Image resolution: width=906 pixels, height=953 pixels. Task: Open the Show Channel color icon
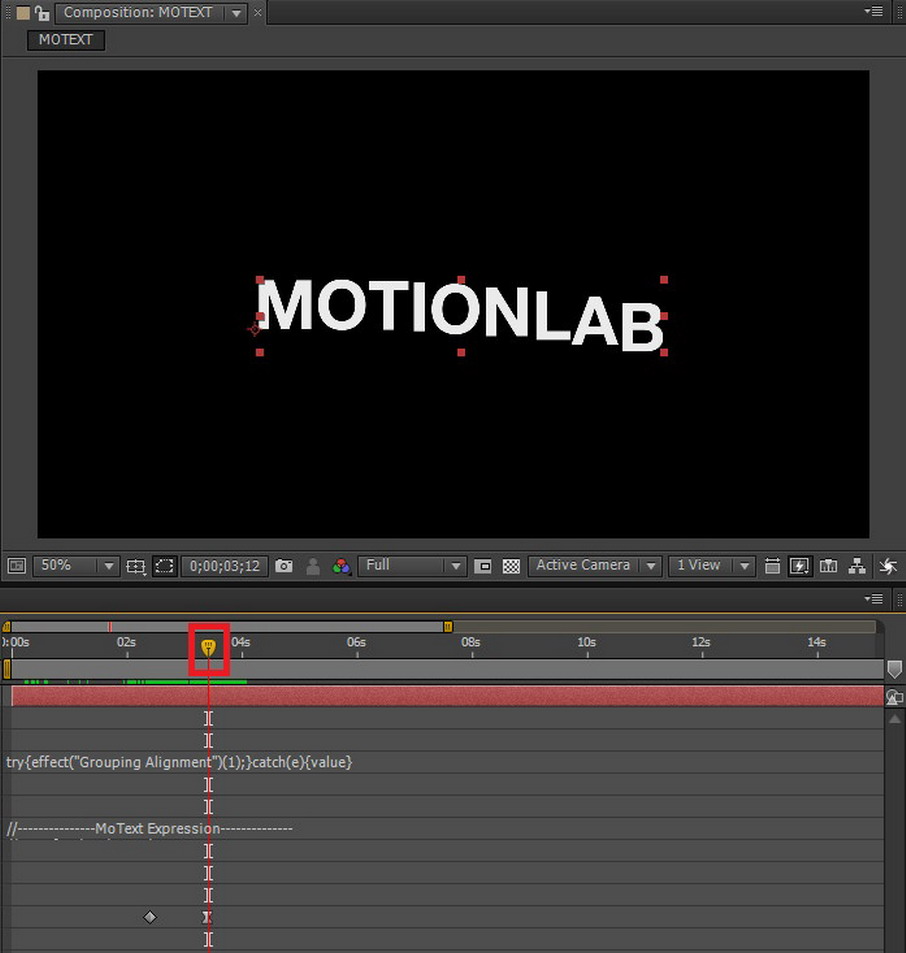pos(341,566)
